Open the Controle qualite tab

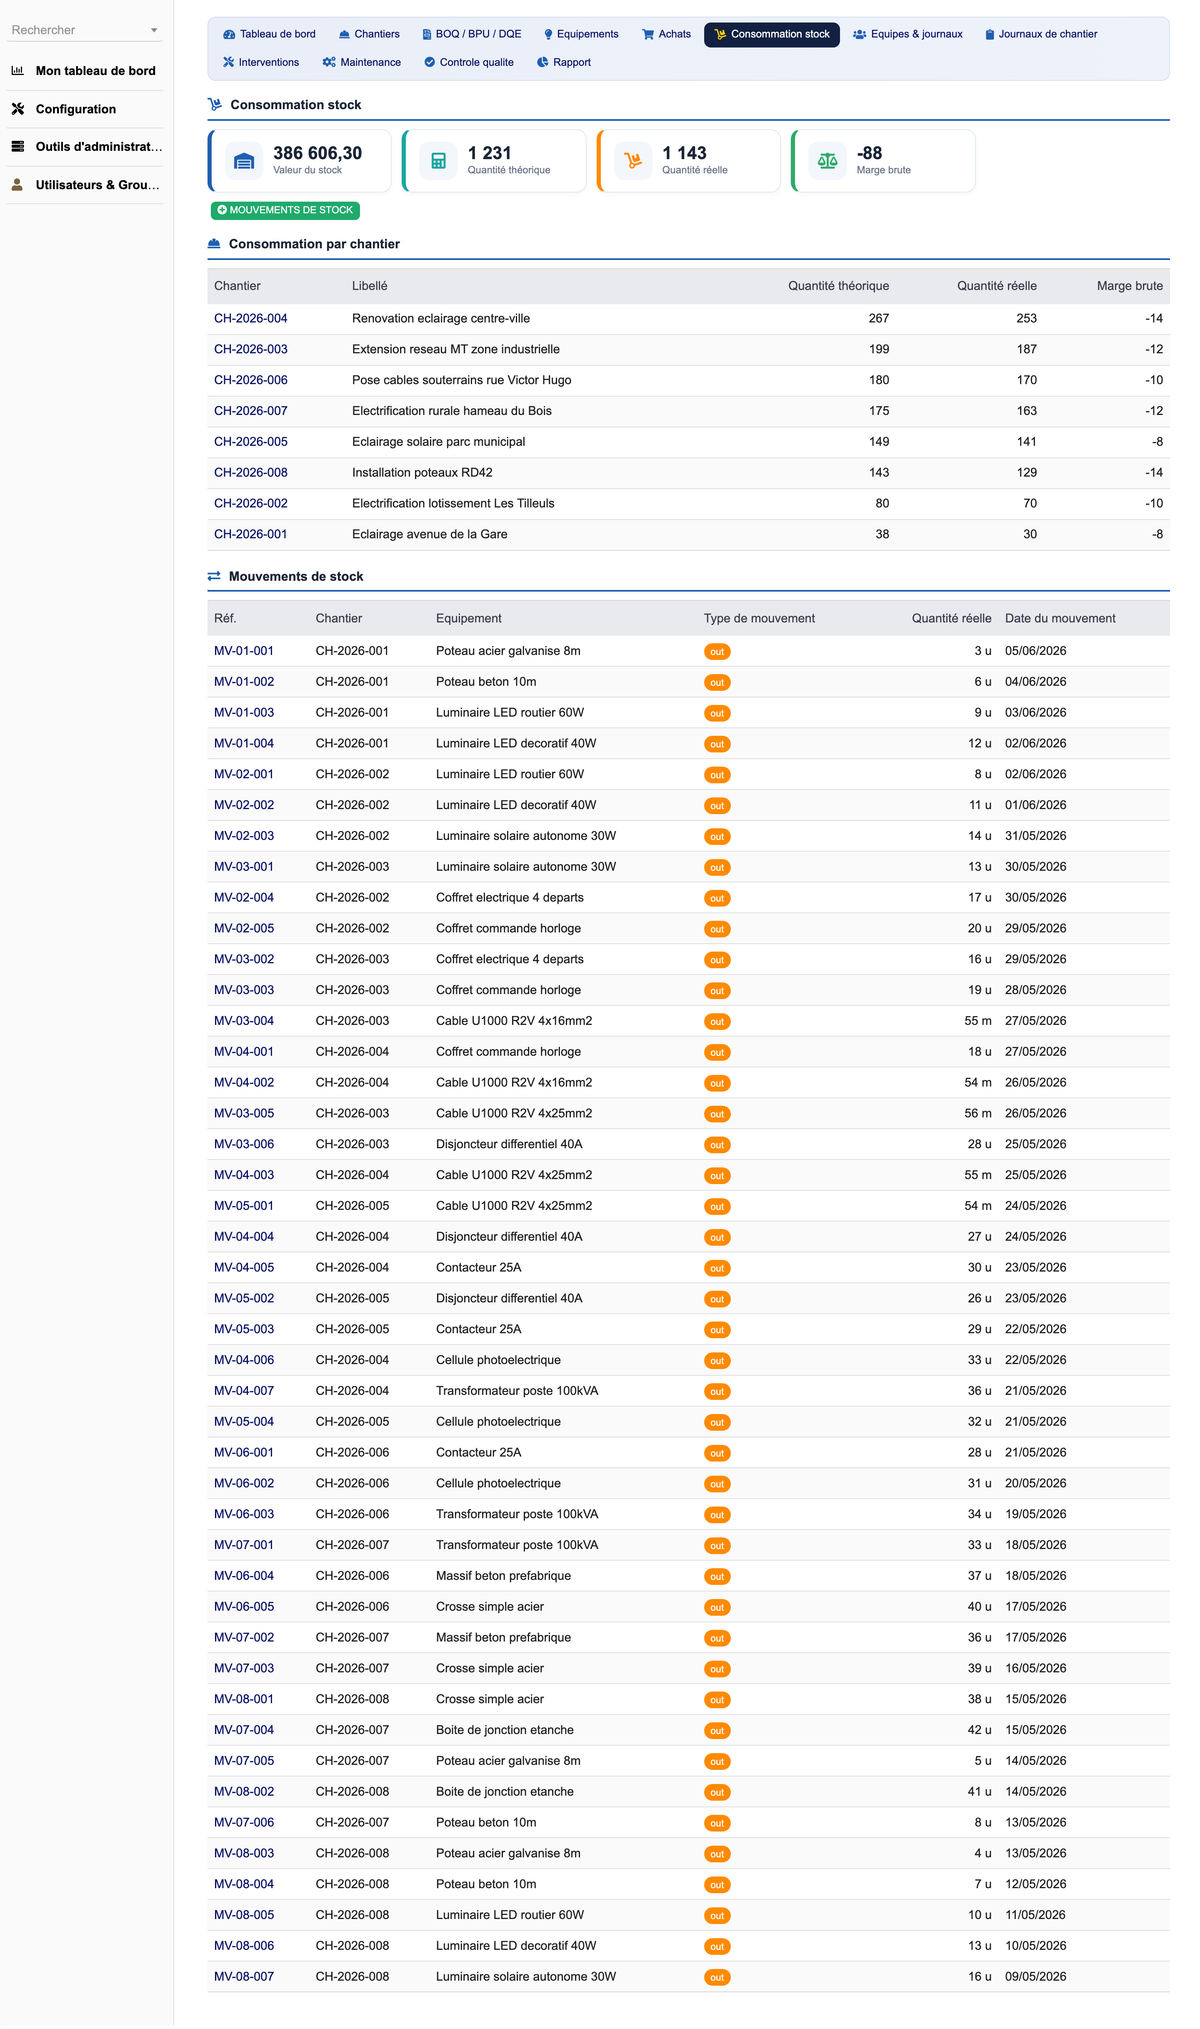click(469, 62)
